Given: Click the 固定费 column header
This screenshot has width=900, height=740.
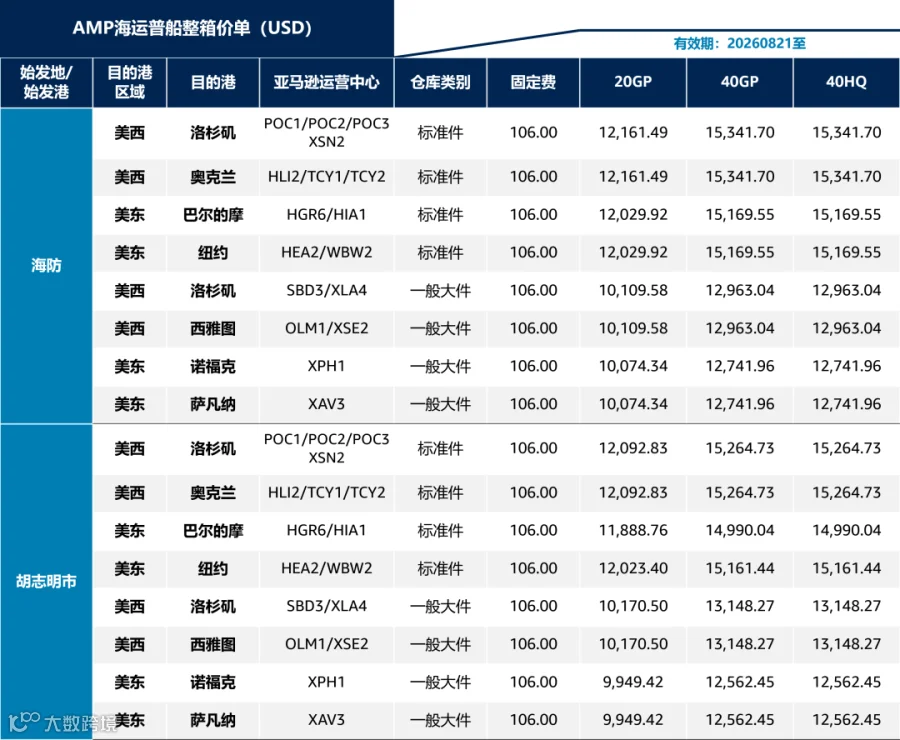Looking at the screenshot, I should [533, 82].
